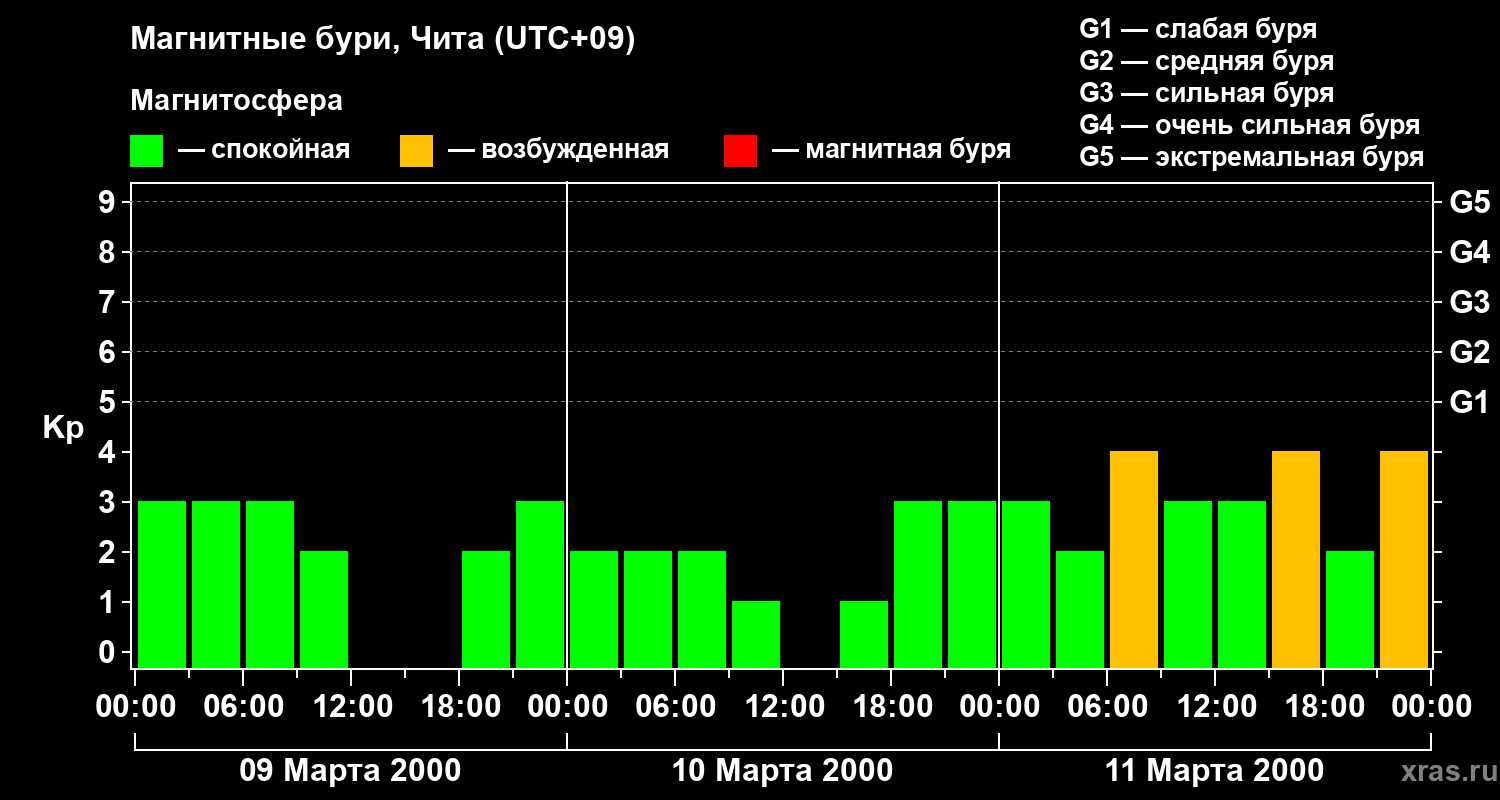1500x800 pixels.
Task: Click the orange bar ending at 18:00 on 11 March
Action: coord(1296,559)
